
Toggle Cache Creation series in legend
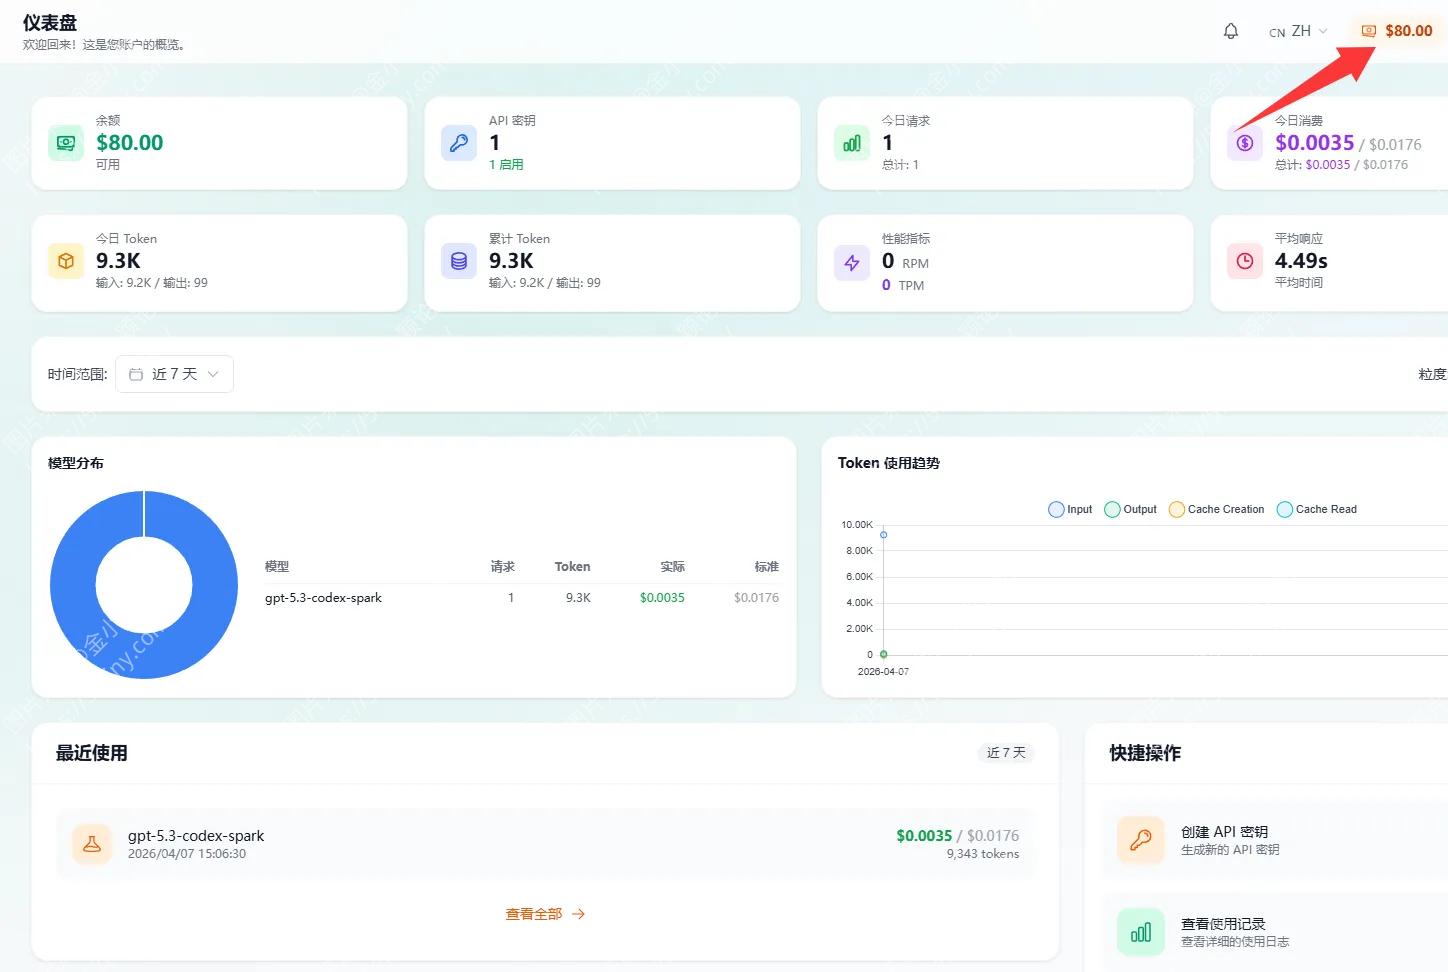coord(1216,509)
